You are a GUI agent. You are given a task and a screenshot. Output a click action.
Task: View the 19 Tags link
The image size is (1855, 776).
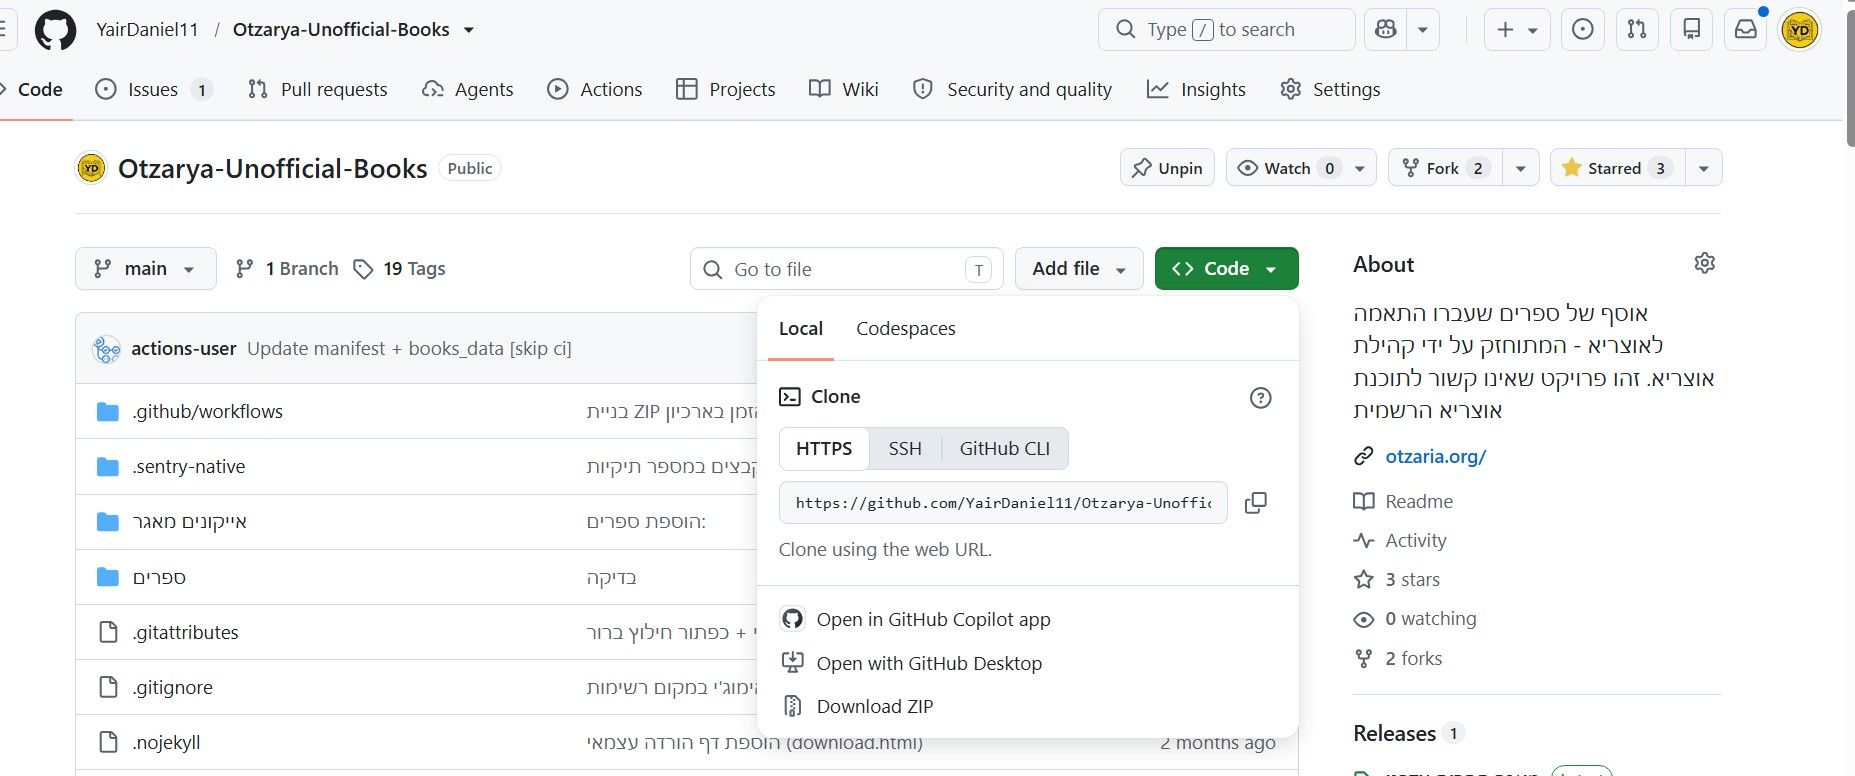pyautogui.click(x=400, y=269)
